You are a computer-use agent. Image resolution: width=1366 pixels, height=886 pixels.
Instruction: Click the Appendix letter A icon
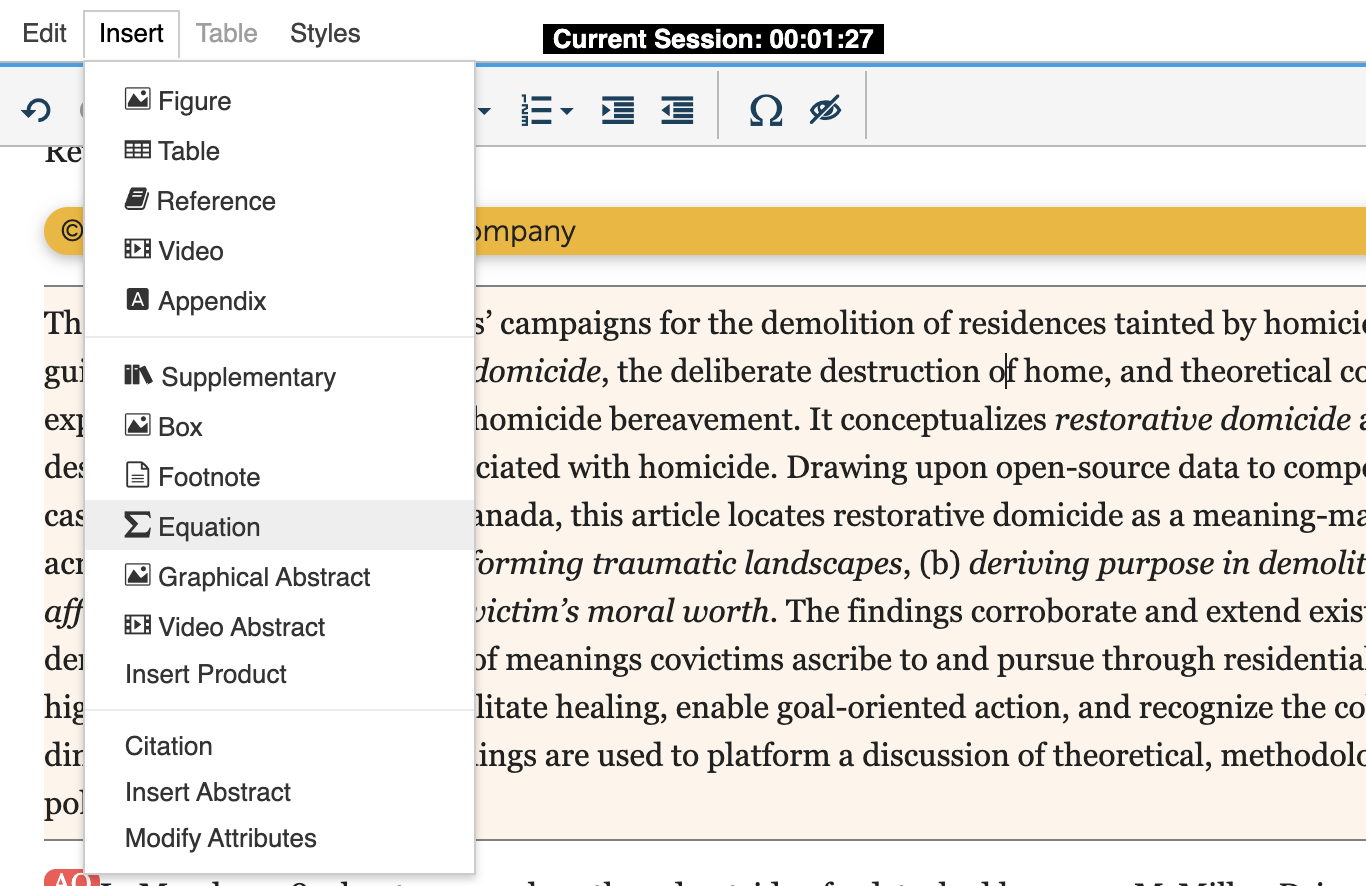click(137, 299)
